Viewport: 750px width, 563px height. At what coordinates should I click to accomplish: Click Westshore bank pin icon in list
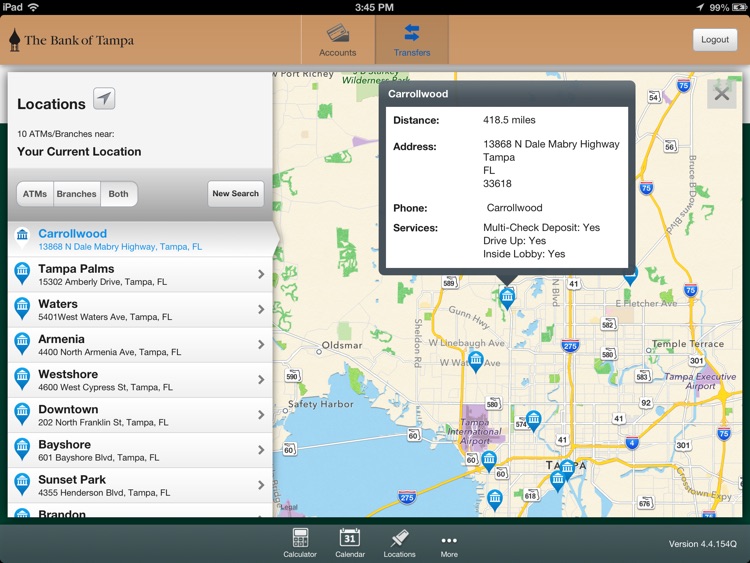22,379
